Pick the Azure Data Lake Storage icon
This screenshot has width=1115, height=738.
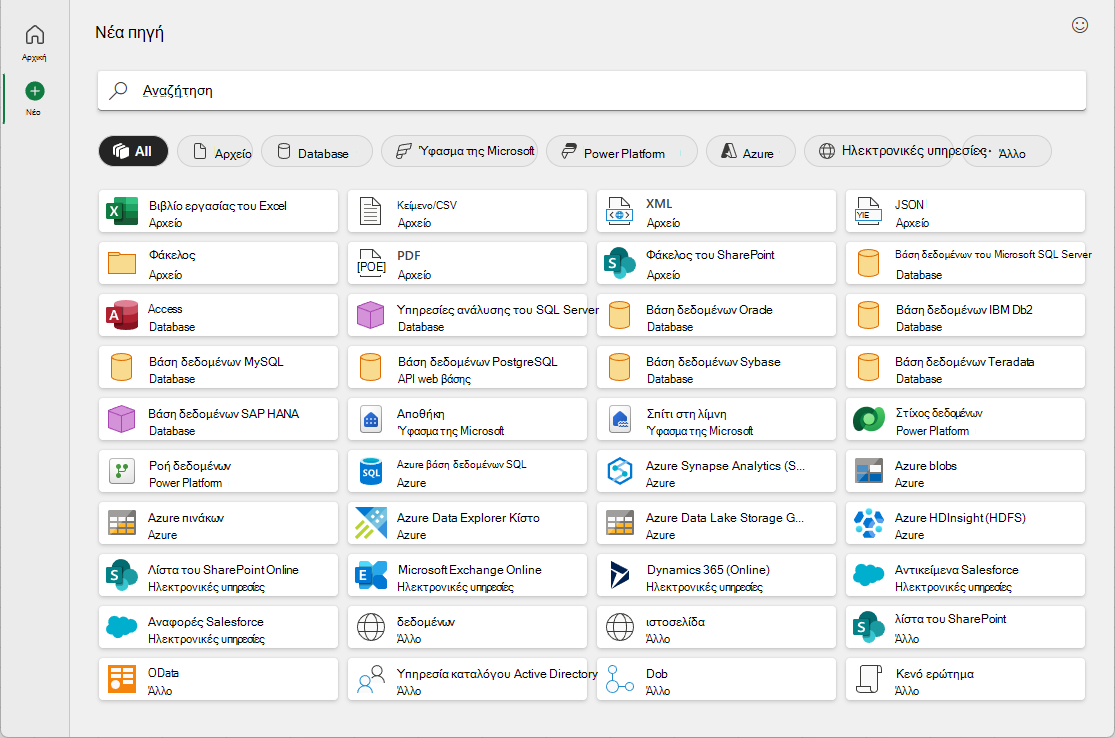pyautogui.click(x=619, y=523)
